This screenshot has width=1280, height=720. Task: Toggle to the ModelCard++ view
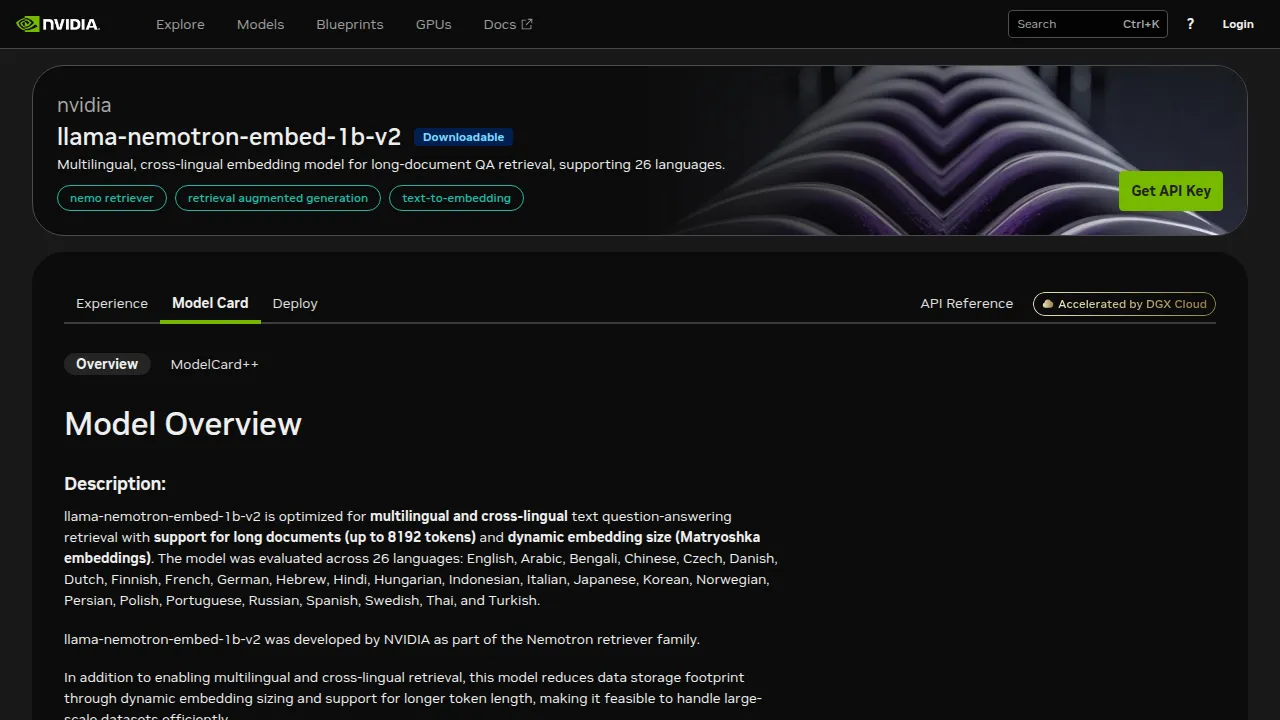click(214, 364)
